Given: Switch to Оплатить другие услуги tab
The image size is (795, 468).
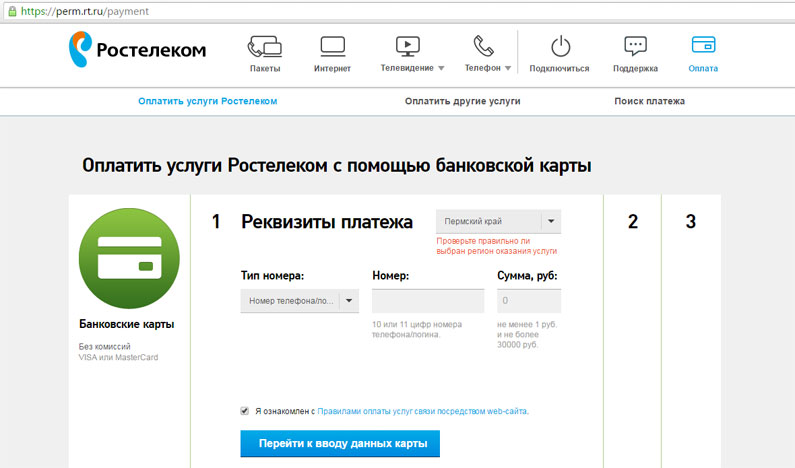Looking at the screenshot, I should coord(462,101).
